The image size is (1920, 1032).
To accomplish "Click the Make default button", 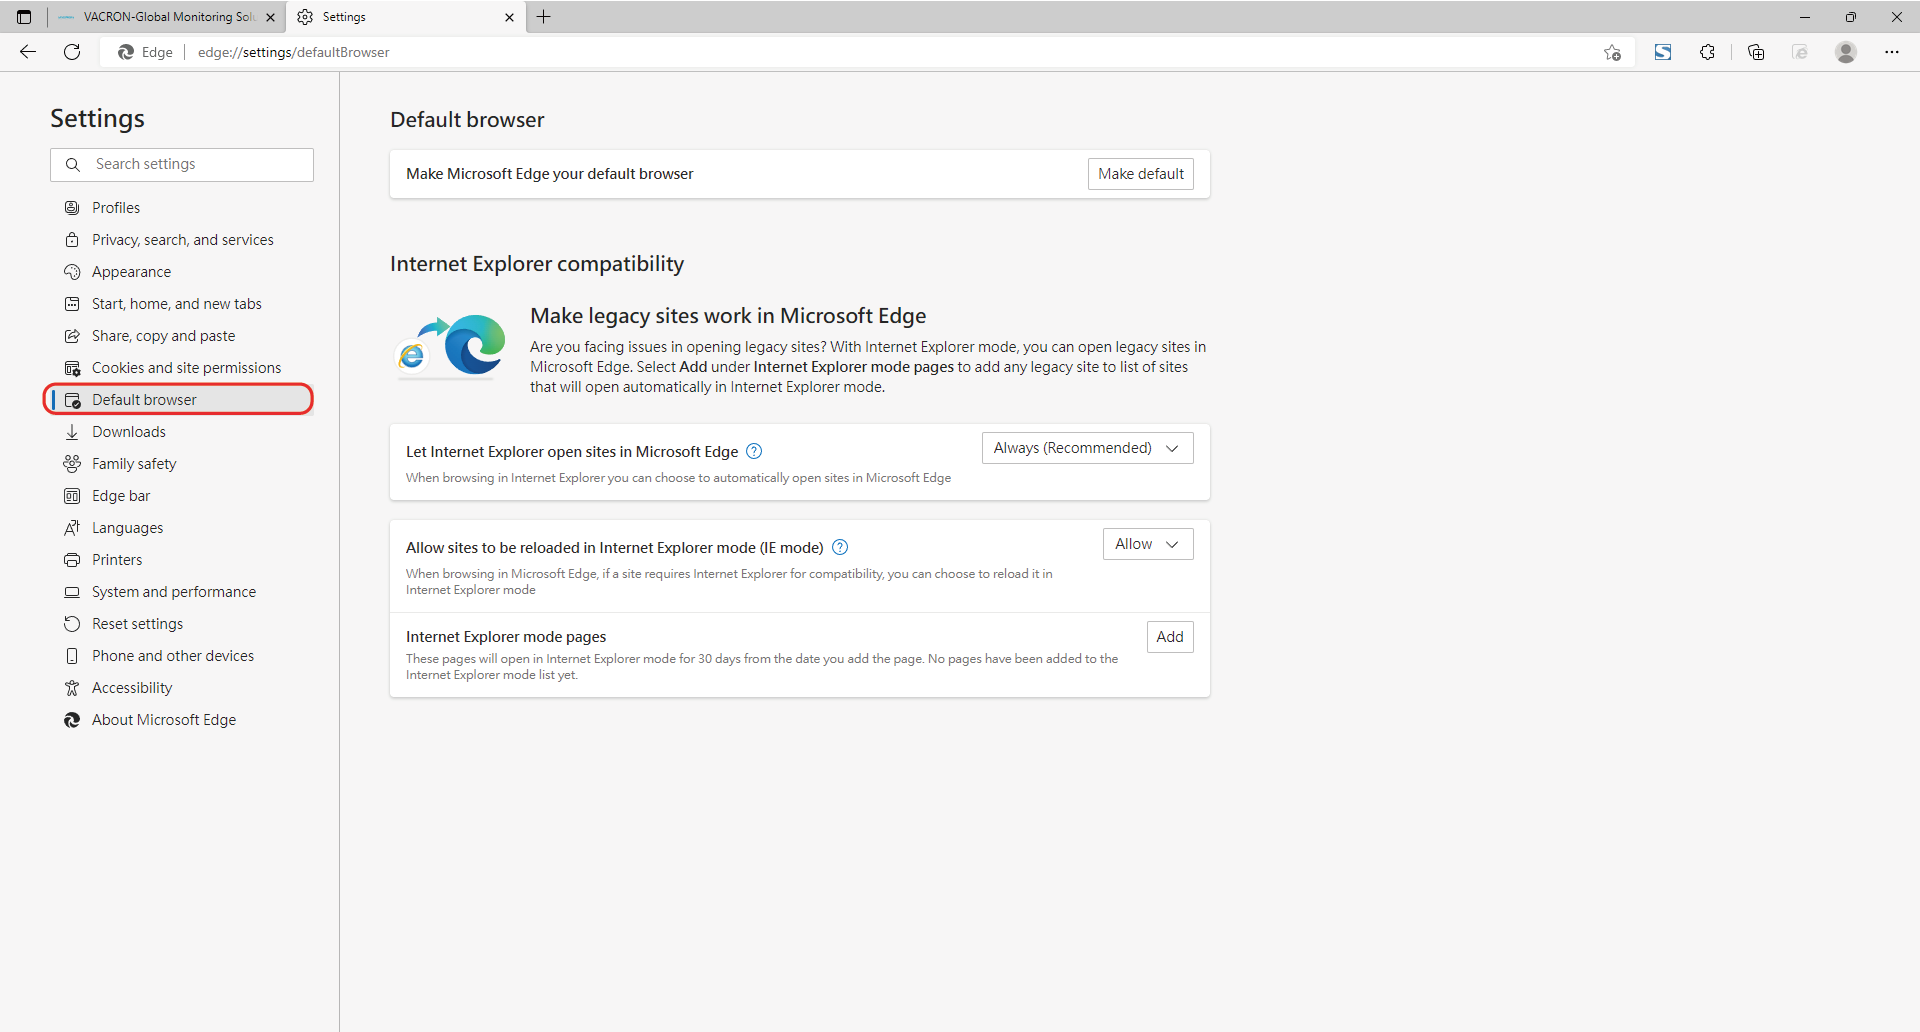I will point(1141,174).
